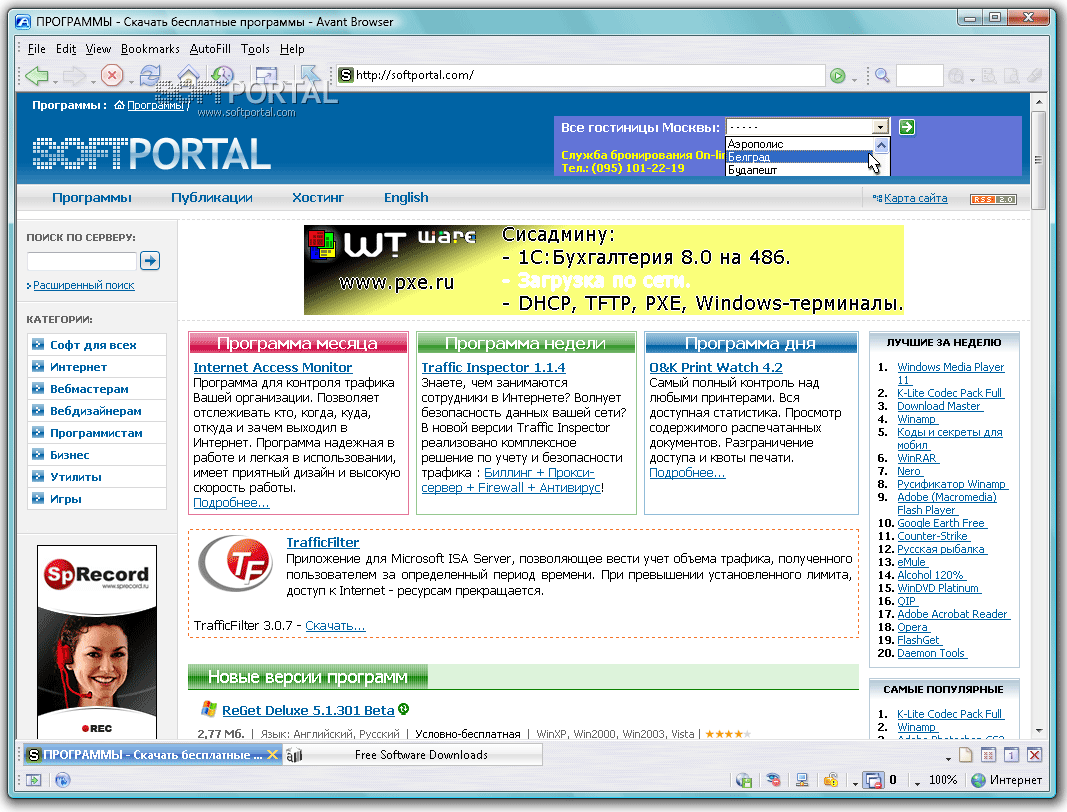Viewport: 1067px width, 812px height.
Task: Click the green Go button beside address bar
Action: coord(838,76)
